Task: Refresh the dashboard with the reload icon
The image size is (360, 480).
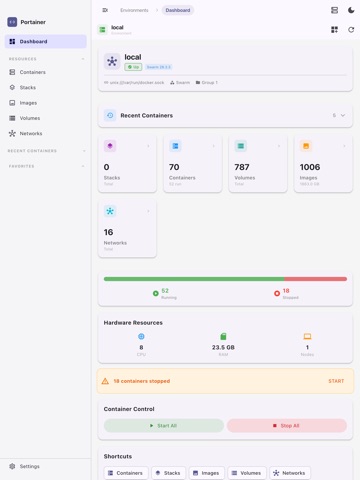Action: [x=351, y=30]
